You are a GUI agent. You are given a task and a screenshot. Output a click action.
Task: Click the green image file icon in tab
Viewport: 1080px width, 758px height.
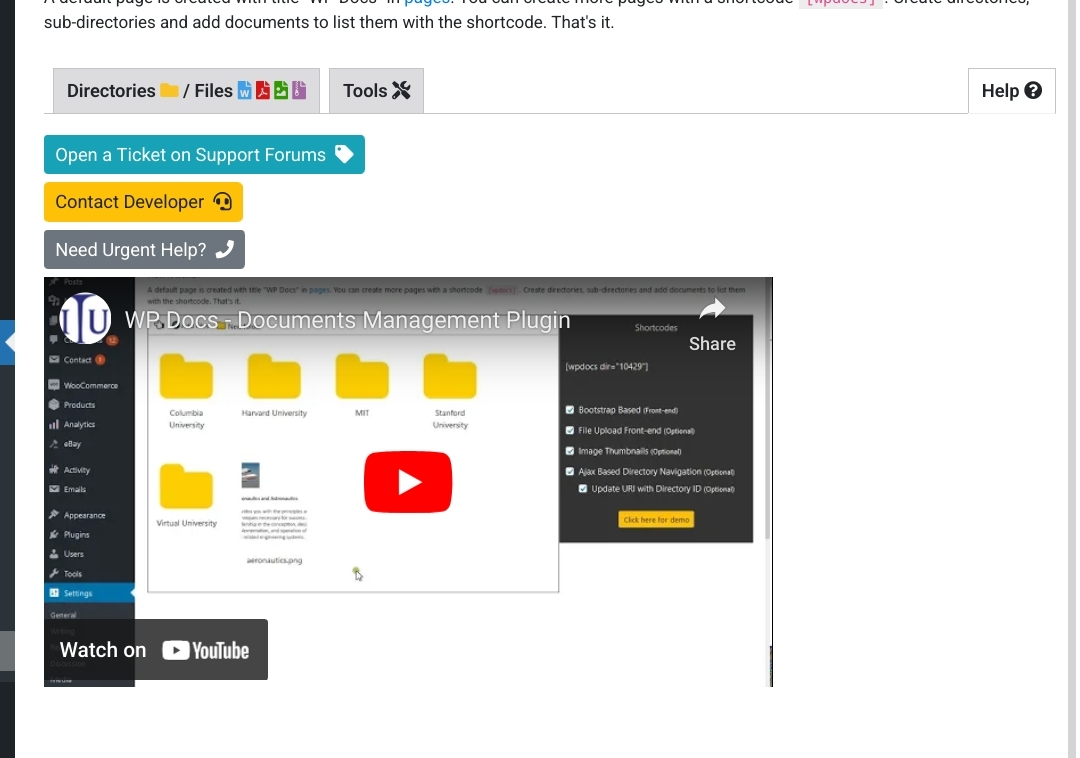(x=280, y=90)
